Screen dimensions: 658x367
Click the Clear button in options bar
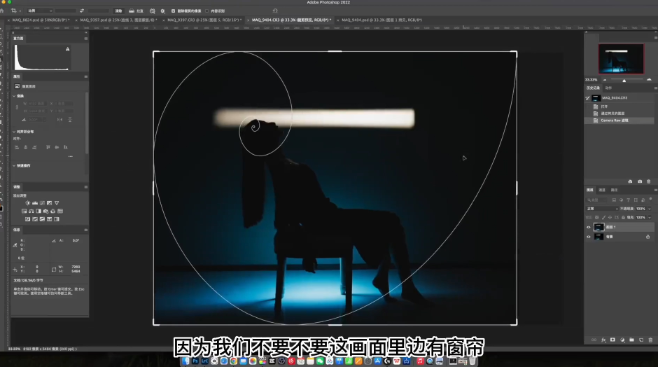(x=119, y=11)
